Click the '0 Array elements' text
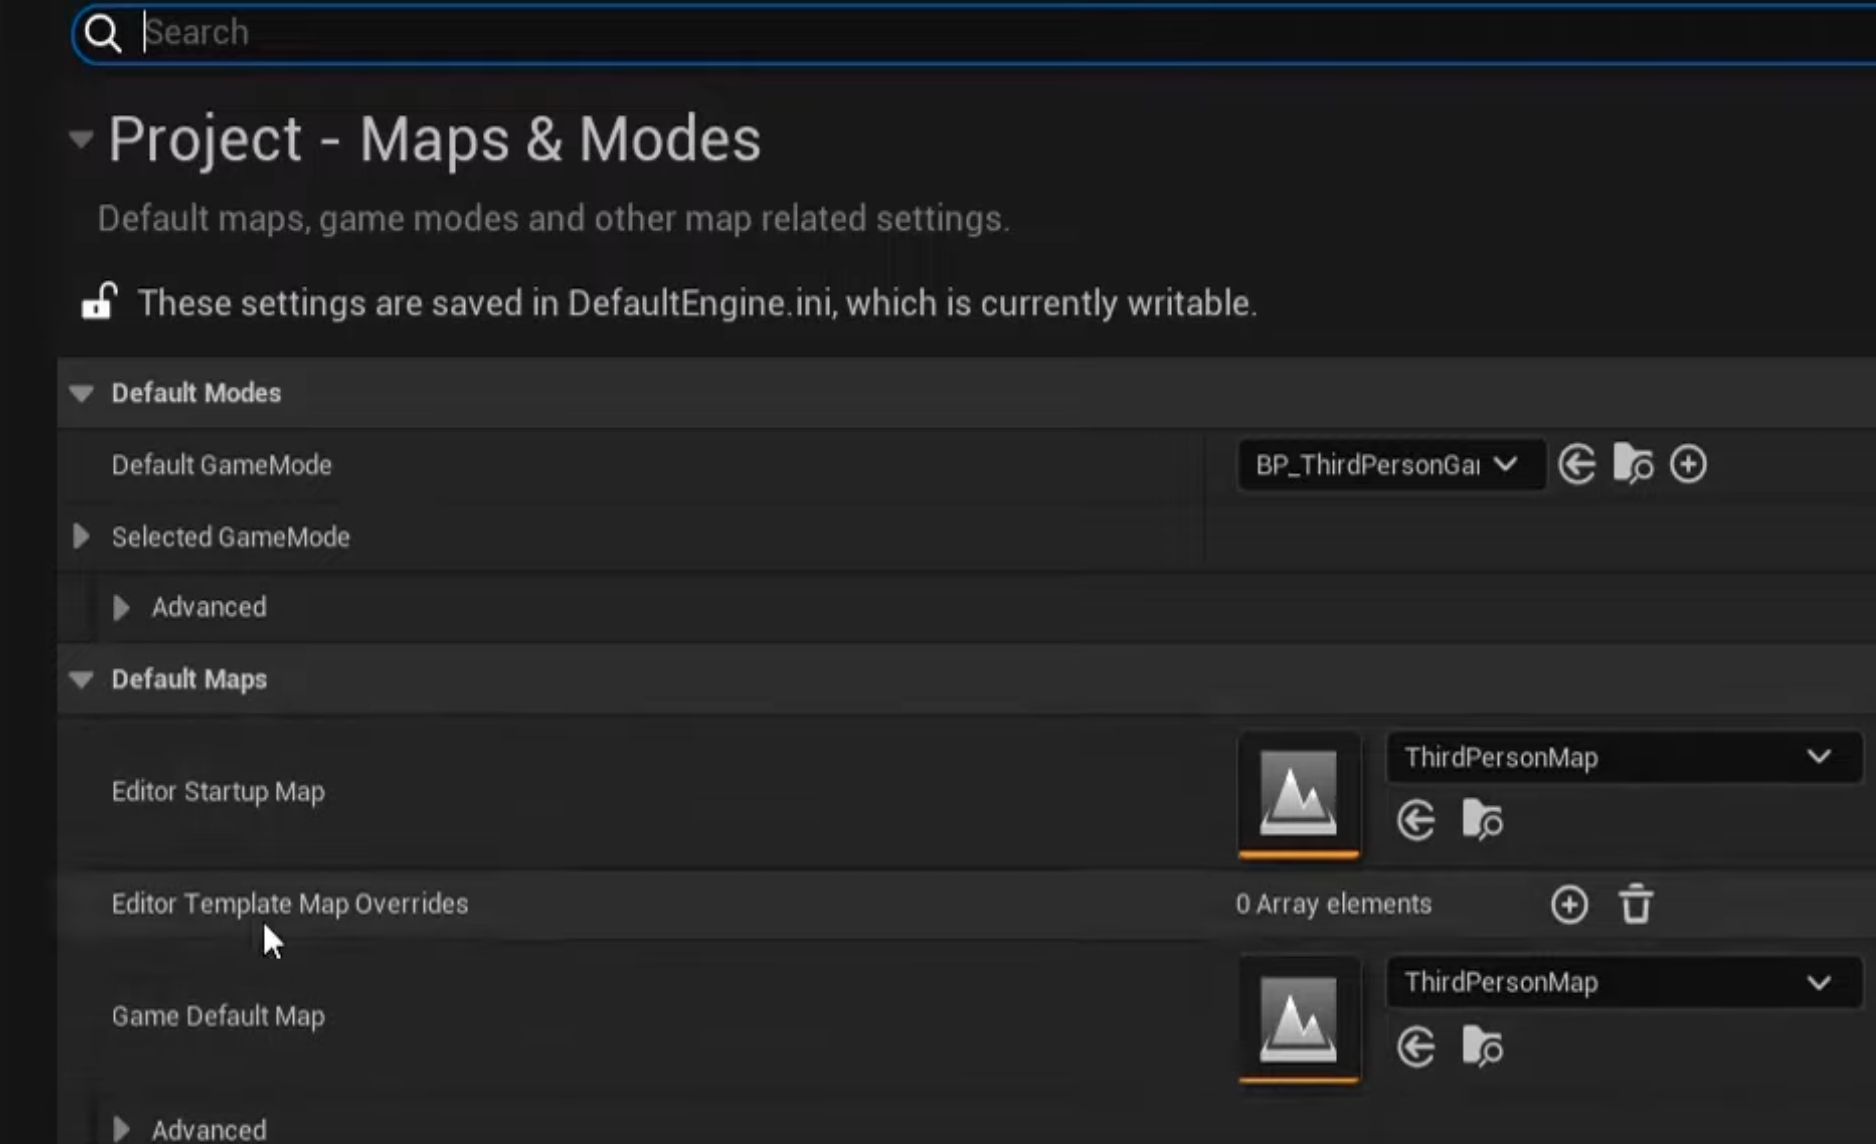This screenshot has width=1876, height=1144. (x=1334, y=904)
